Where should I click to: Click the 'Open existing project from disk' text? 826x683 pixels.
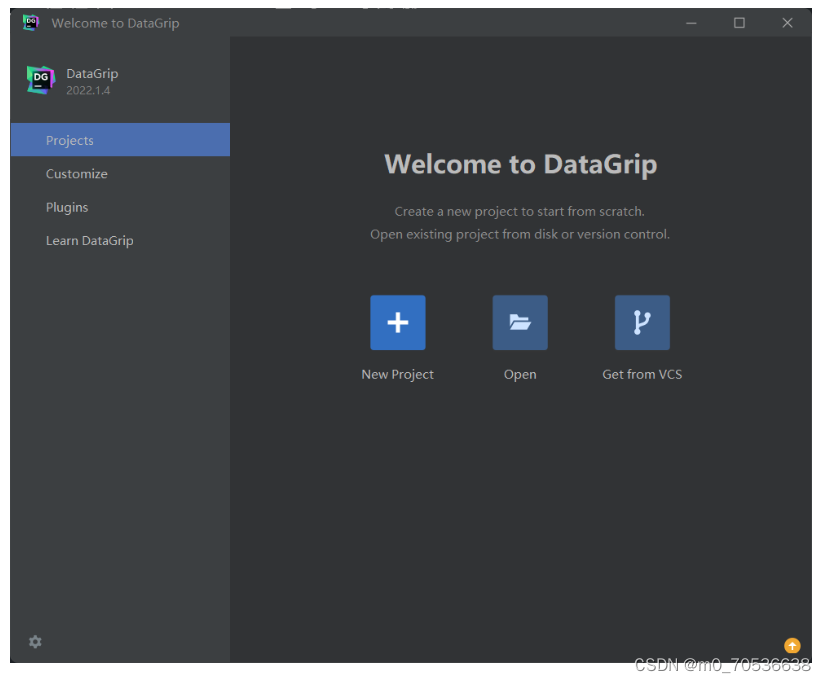click(x=520, y=234)
